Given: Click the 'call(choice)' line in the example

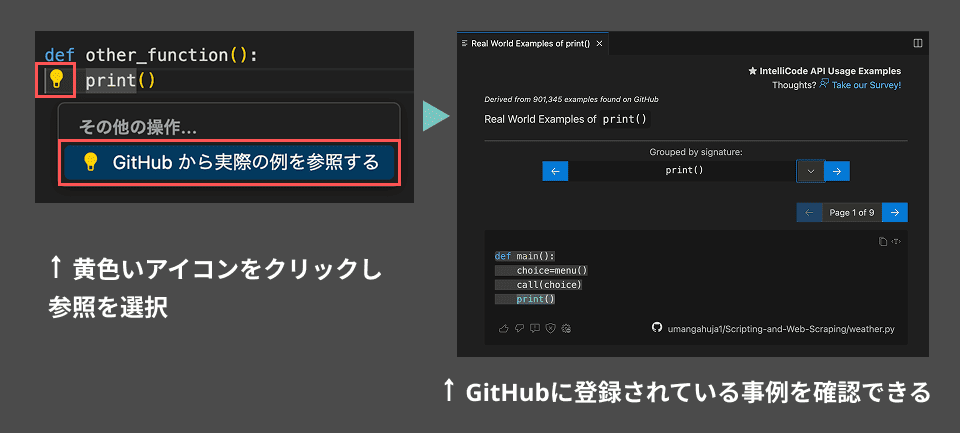Looking at the screenshot, I should tap(549, 285).
